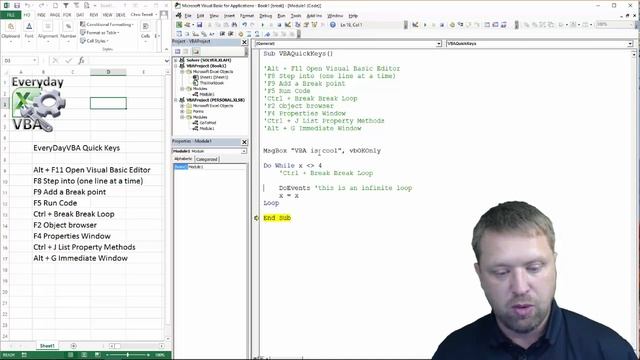Screen dimensions: 640x360
Task: Open the (General) object dropdown
Action: 439,43
